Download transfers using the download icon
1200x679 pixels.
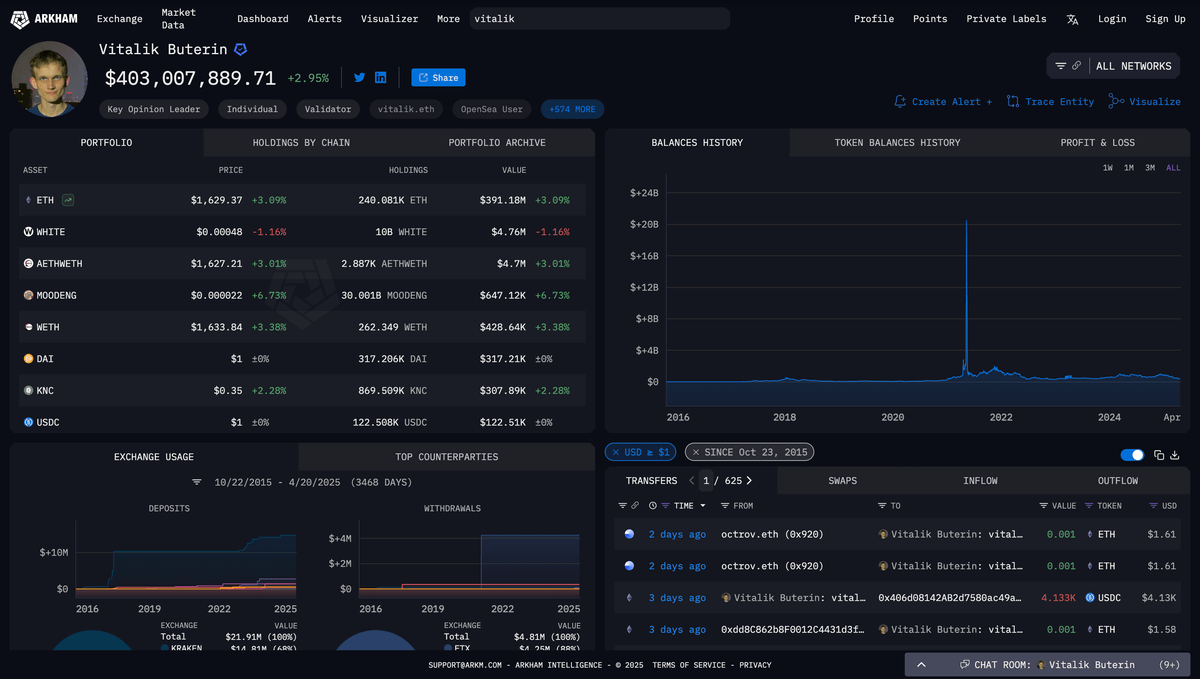click(1175, 455)
